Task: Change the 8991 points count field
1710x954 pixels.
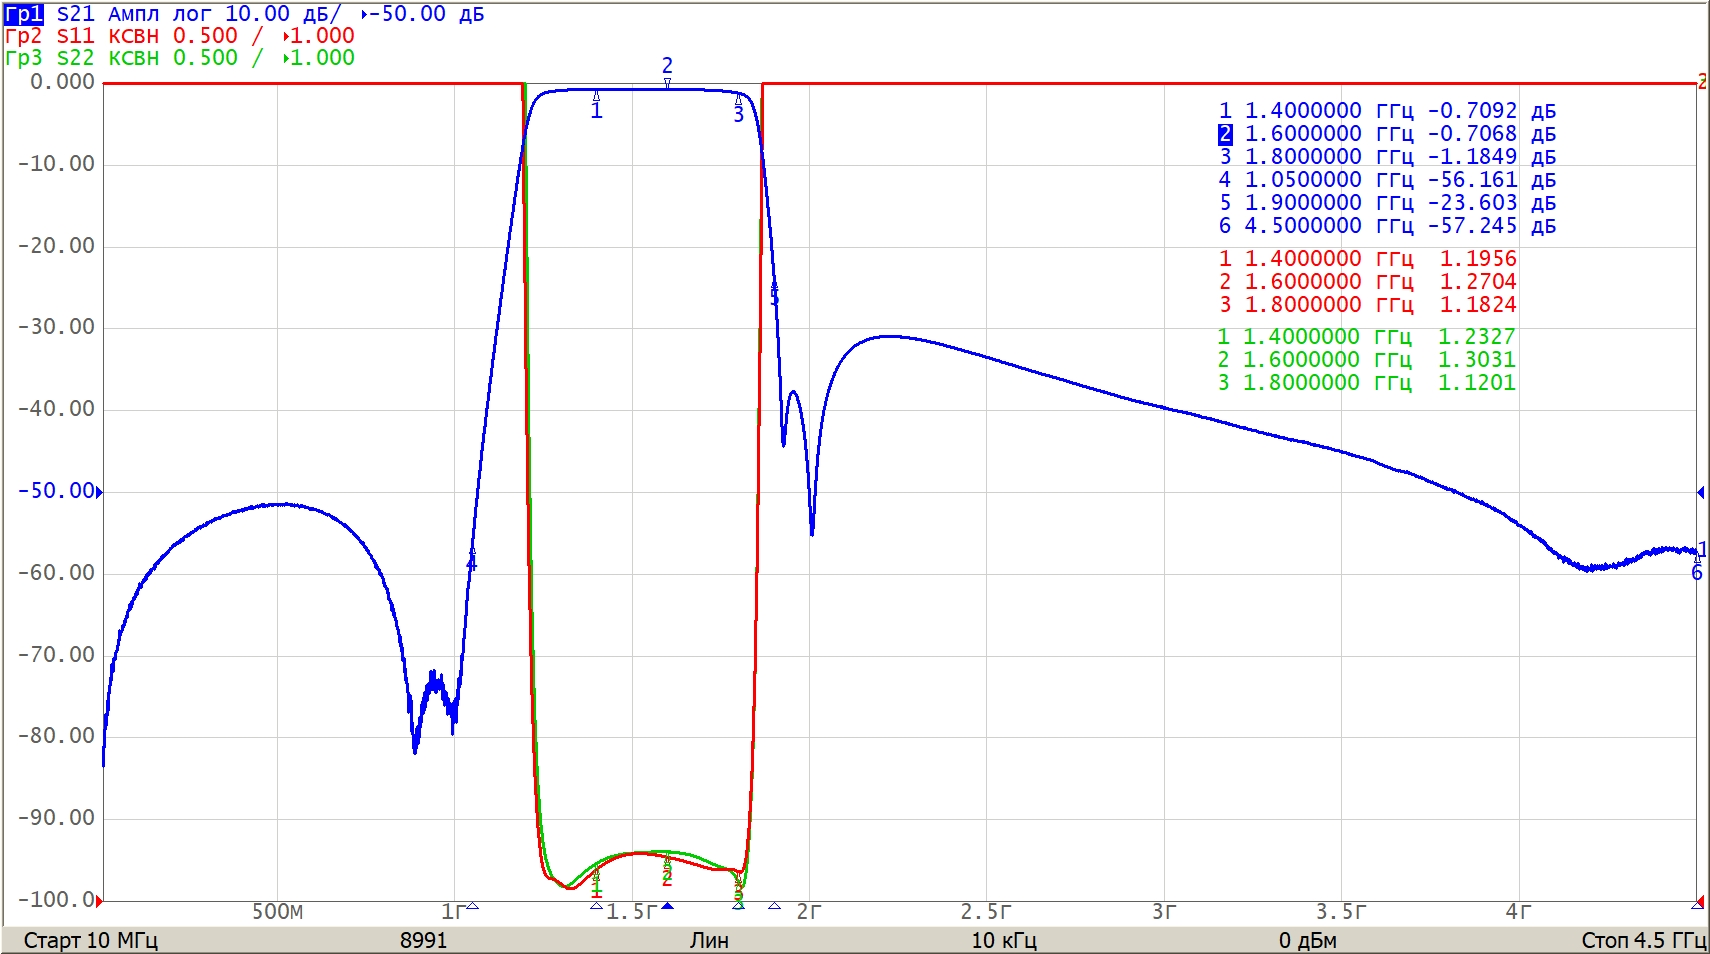Action: point(423,940)
